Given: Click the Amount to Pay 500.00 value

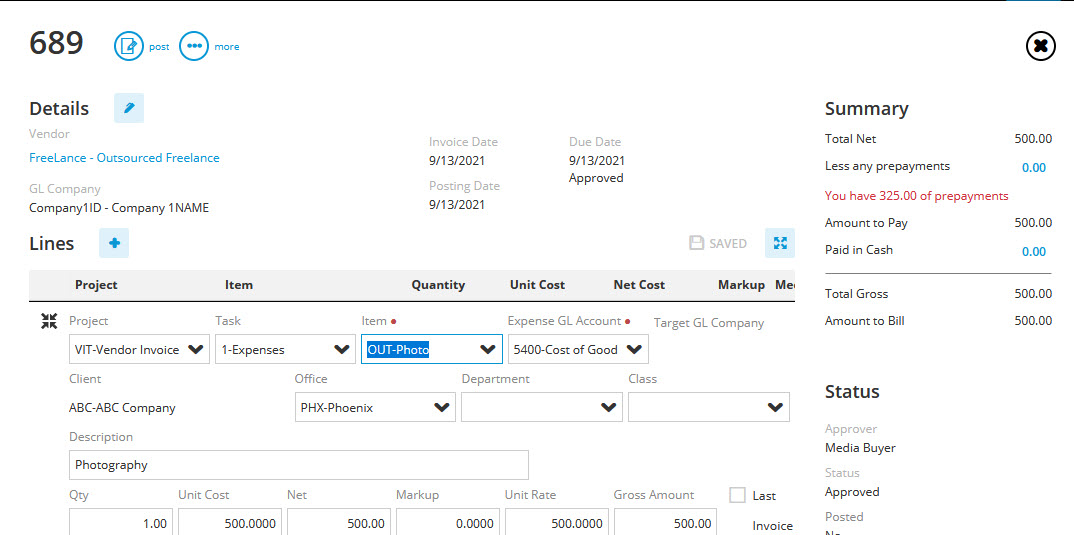Looking at the screenshot, I should point(1033,223).
